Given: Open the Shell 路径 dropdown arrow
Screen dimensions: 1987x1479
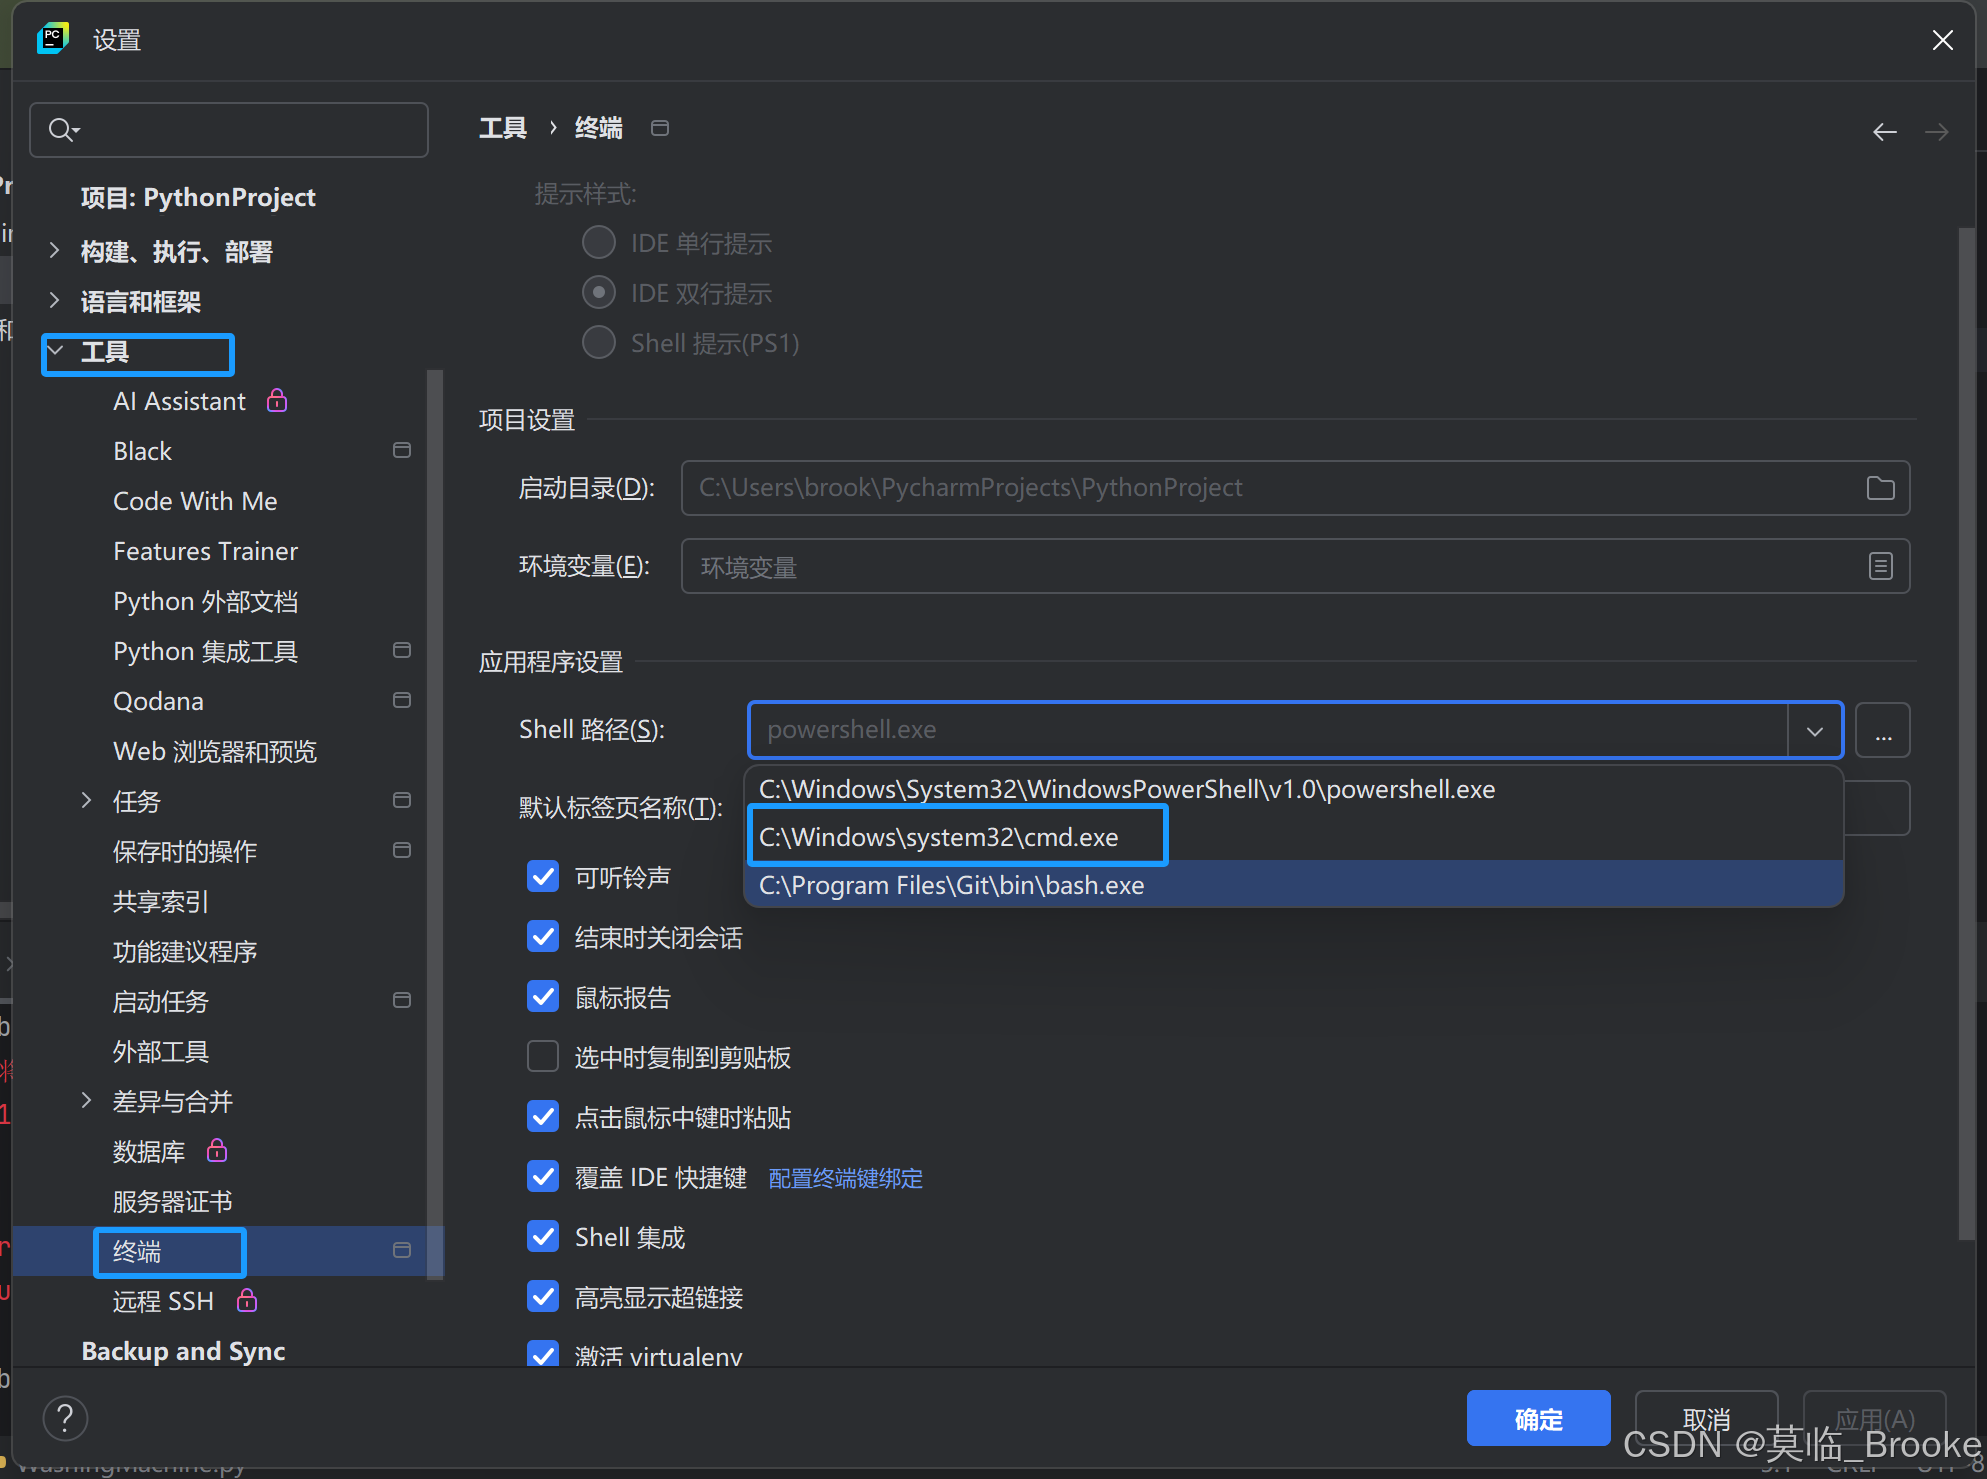Looking at the screenshot, I should coord(1813,730).
